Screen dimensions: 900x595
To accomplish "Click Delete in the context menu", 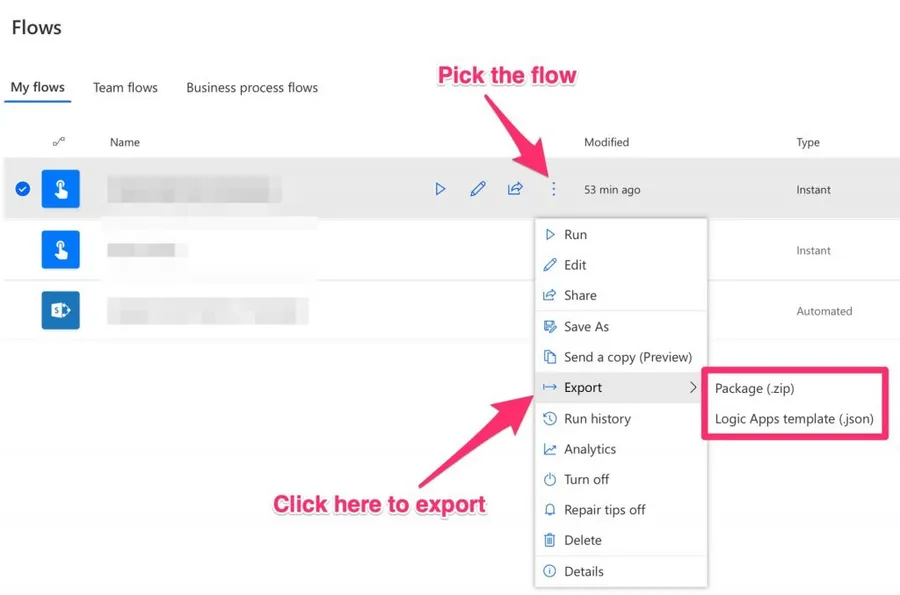I will pos(582,540).
